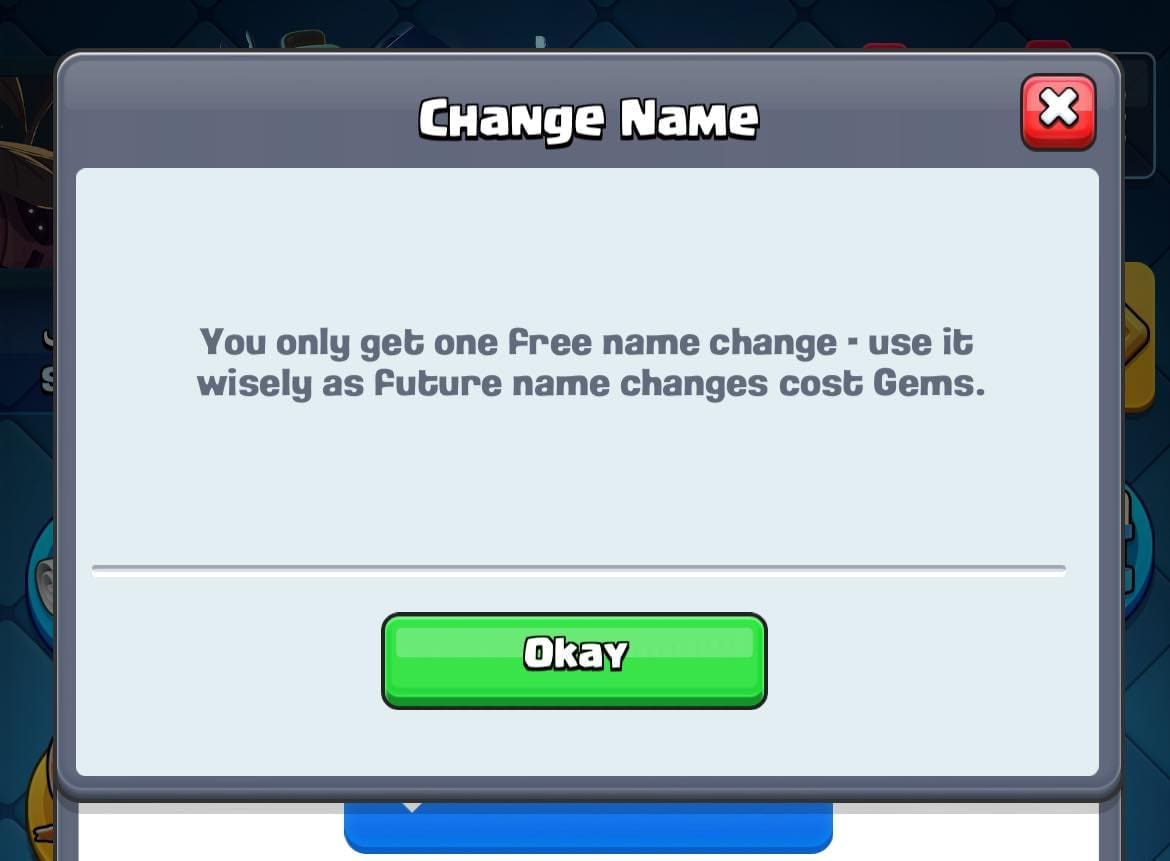
Task: Click the small white triangle on blue button
Action: pyautogui.click(x=413, y=807)
